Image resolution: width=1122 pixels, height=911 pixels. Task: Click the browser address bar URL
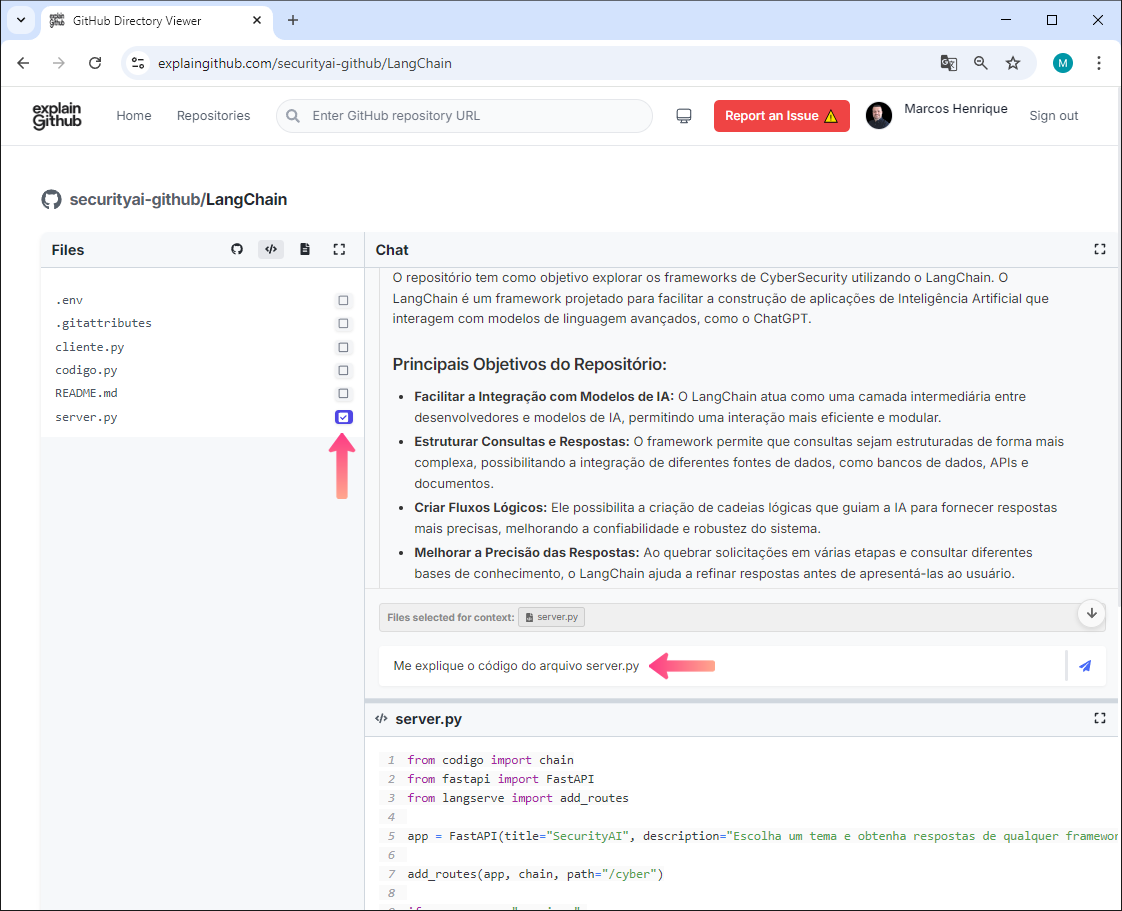[305, 63]
